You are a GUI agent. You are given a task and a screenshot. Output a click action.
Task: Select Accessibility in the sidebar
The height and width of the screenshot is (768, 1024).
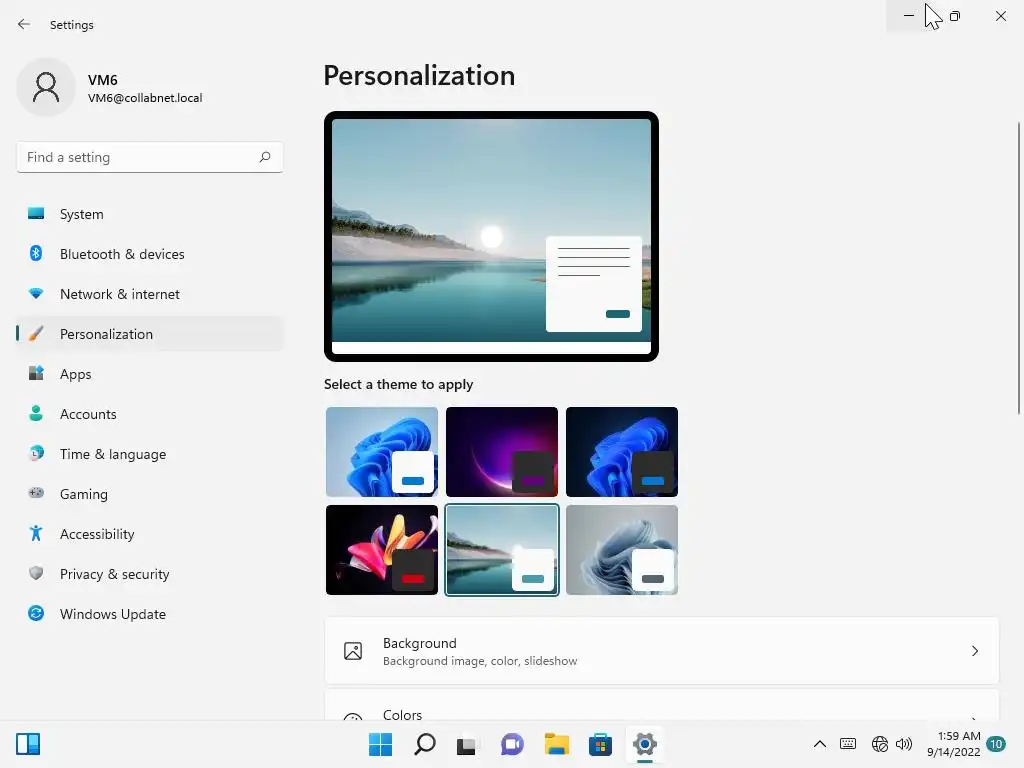[x=150, y=534]
